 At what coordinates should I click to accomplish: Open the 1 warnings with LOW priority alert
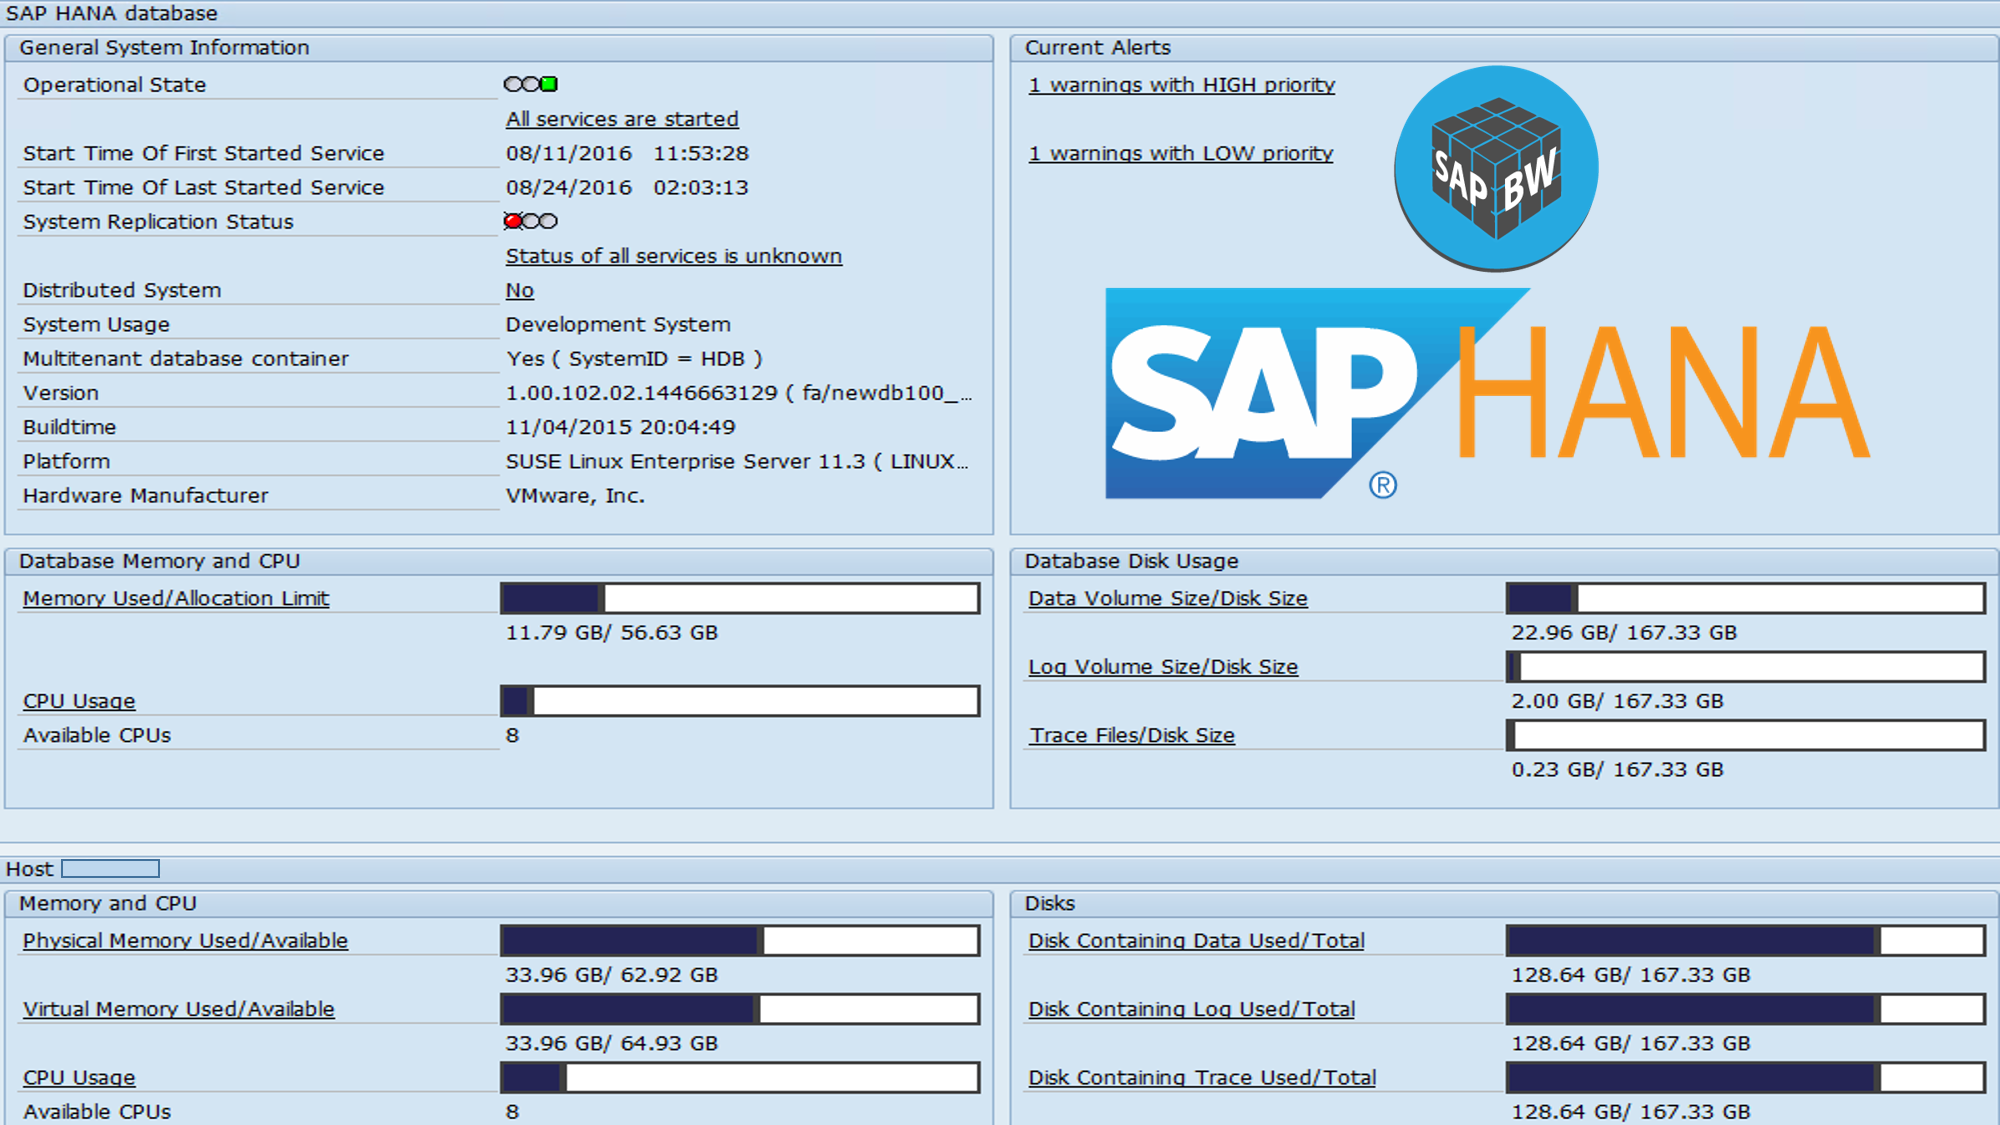point(1179,153)
